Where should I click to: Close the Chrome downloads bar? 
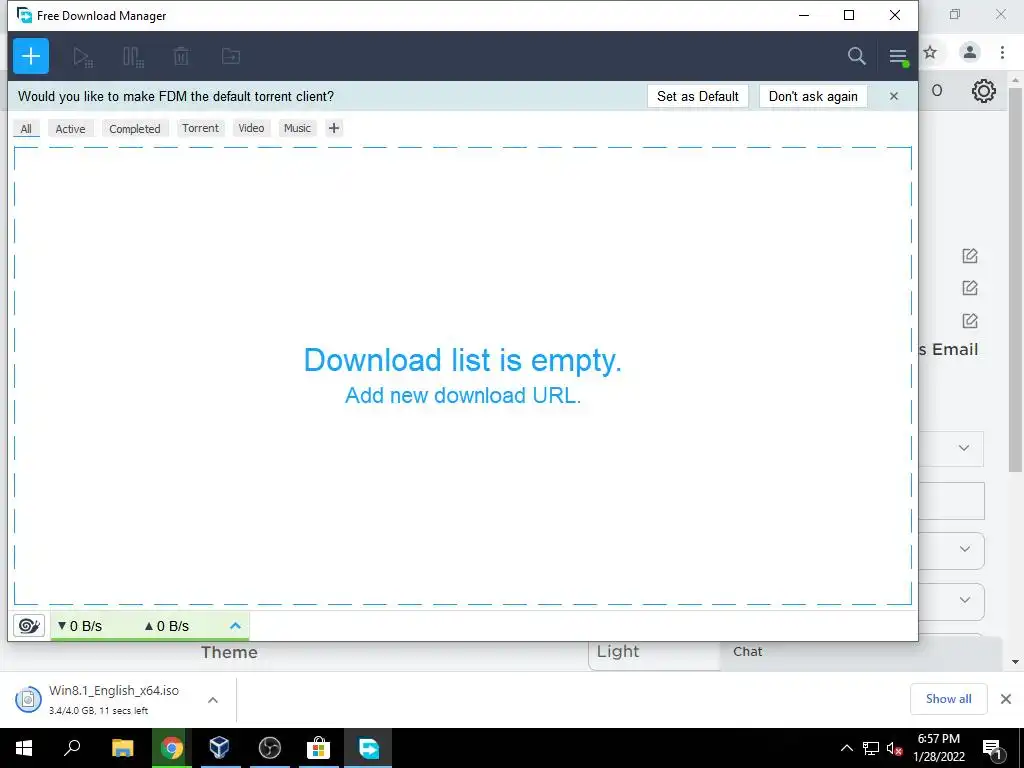click(x=1006, y=699)
